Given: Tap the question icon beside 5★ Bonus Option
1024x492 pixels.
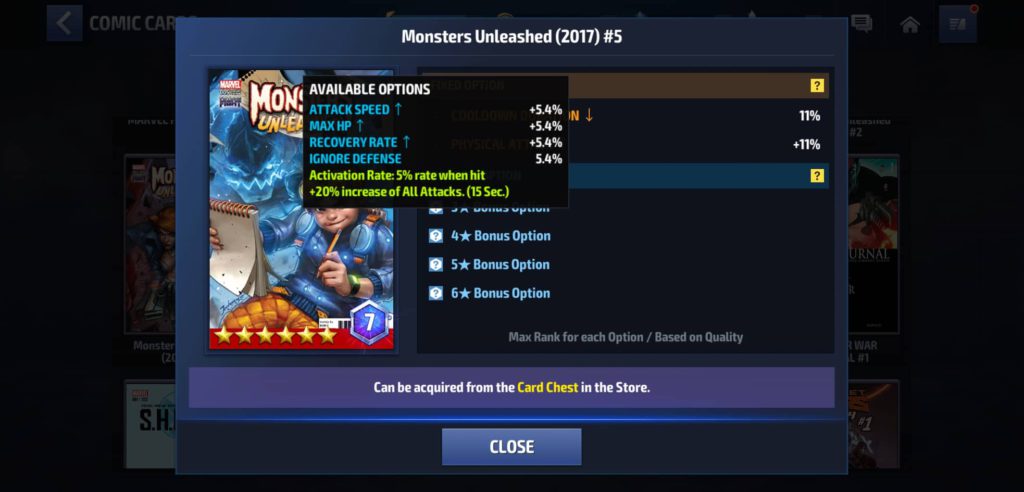Looking at the screenshot, I should coord(436,265).
